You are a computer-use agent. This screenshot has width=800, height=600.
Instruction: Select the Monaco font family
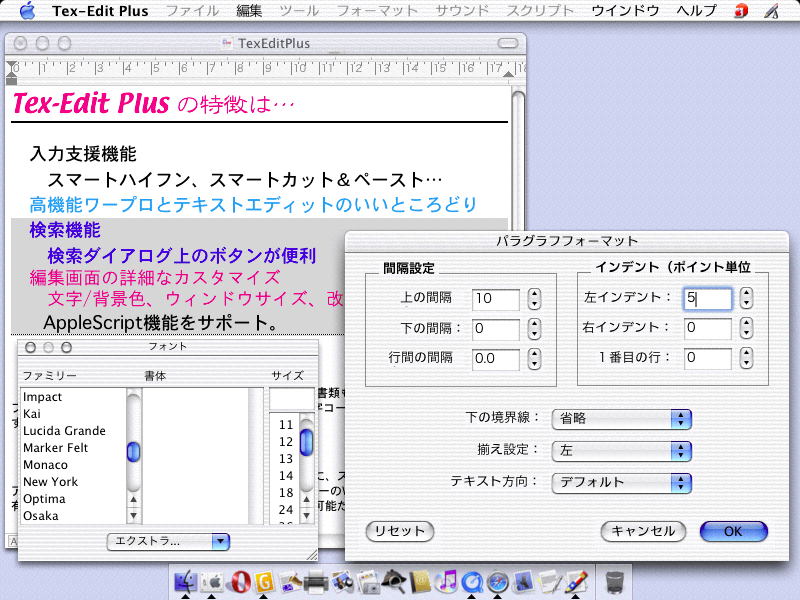click(x=45, y=465)
